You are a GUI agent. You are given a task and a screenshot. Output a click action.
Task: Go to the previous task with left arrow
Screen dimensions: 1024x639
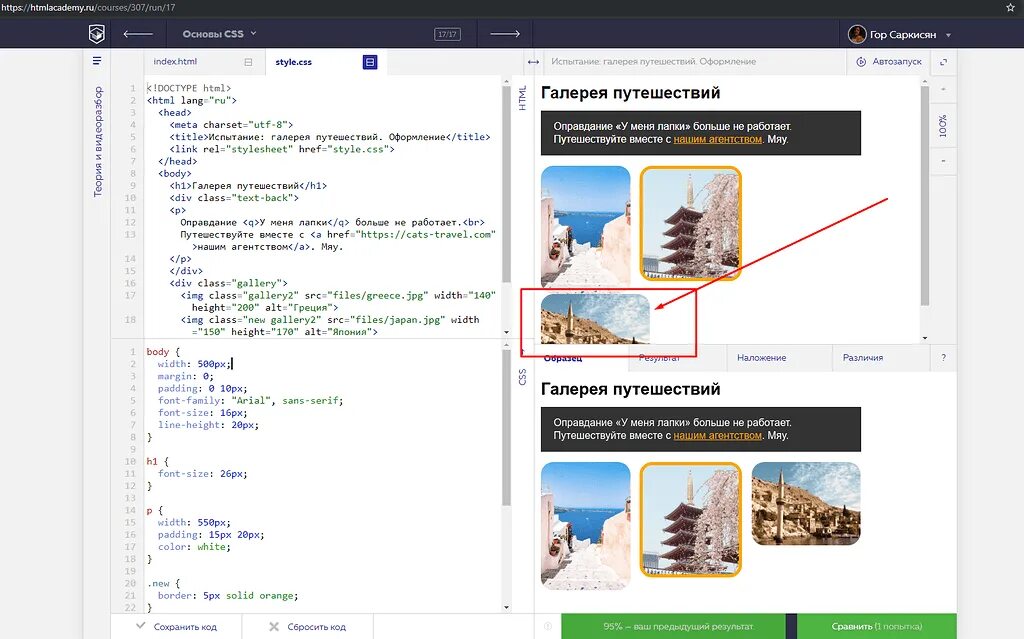click(x=138, y=34)
